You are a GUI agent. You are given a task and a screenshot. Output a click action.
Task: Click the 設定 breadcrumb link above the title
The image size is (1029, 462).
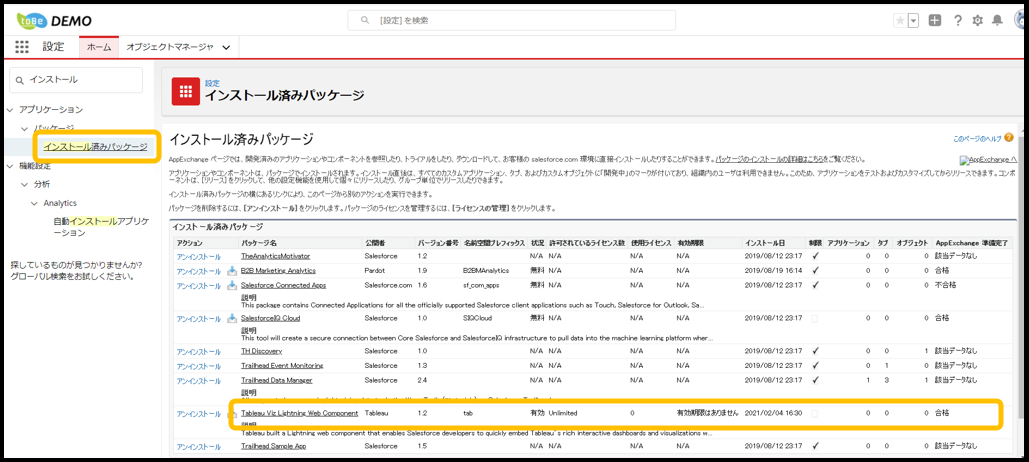coord(212,83)
